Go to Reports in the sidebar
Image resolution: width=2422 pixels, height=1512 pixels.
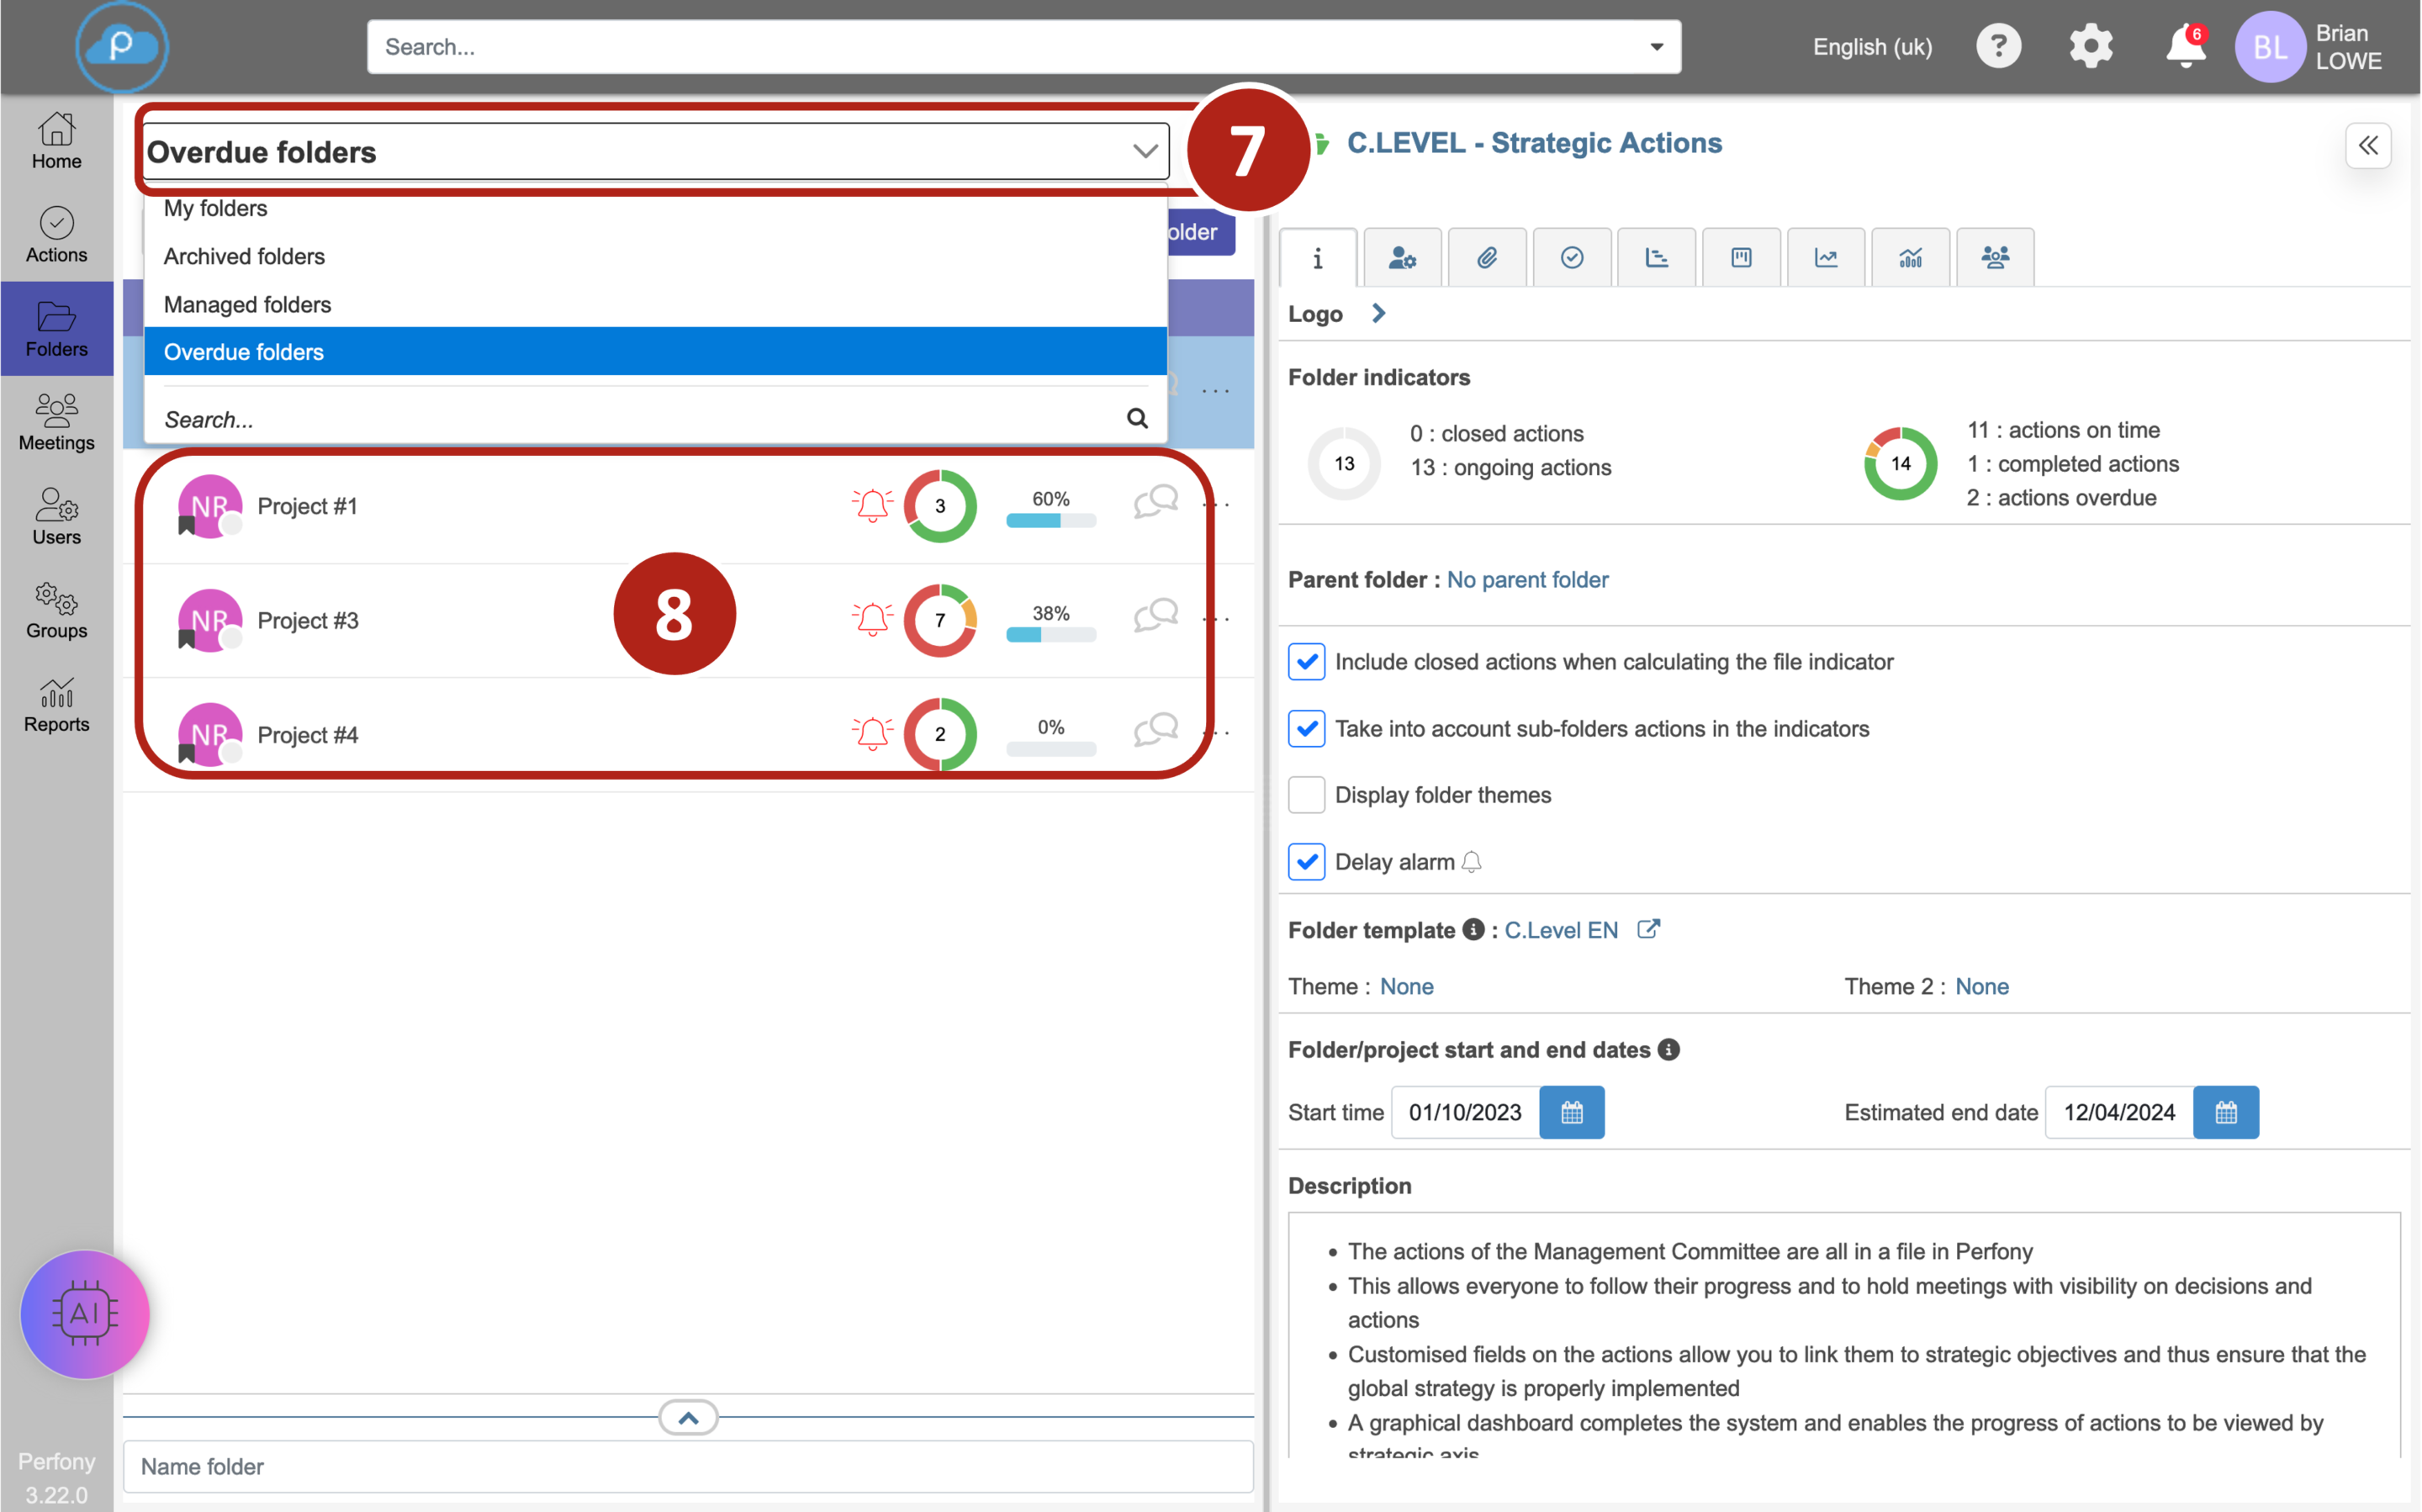(56, 705)
